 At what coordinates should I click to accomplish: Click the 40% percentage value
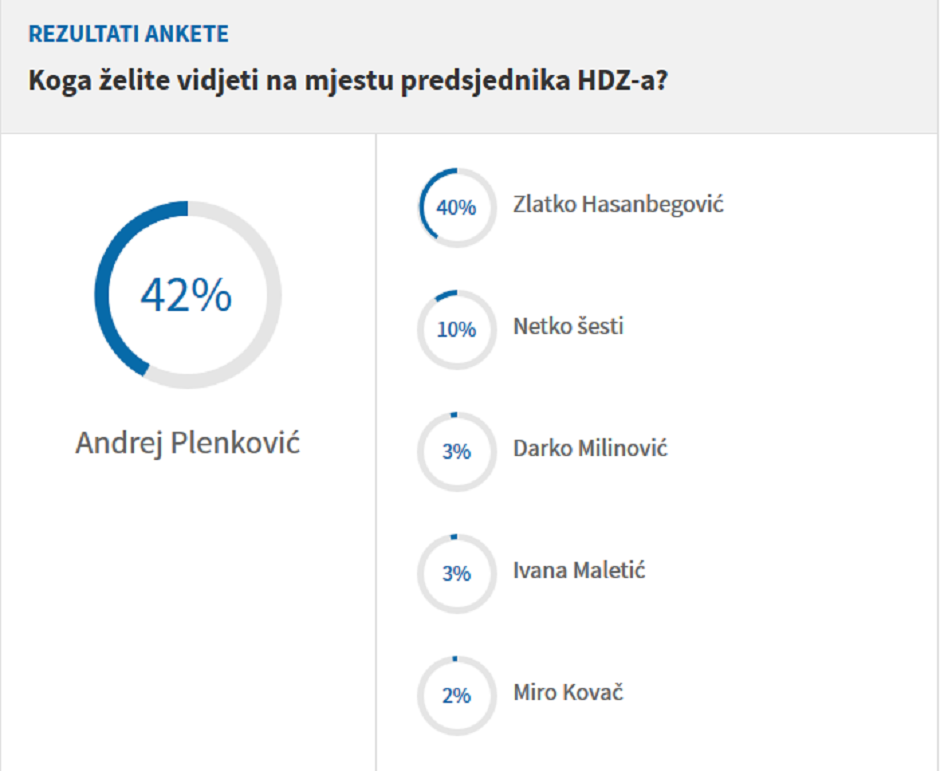tap(457, 208)
